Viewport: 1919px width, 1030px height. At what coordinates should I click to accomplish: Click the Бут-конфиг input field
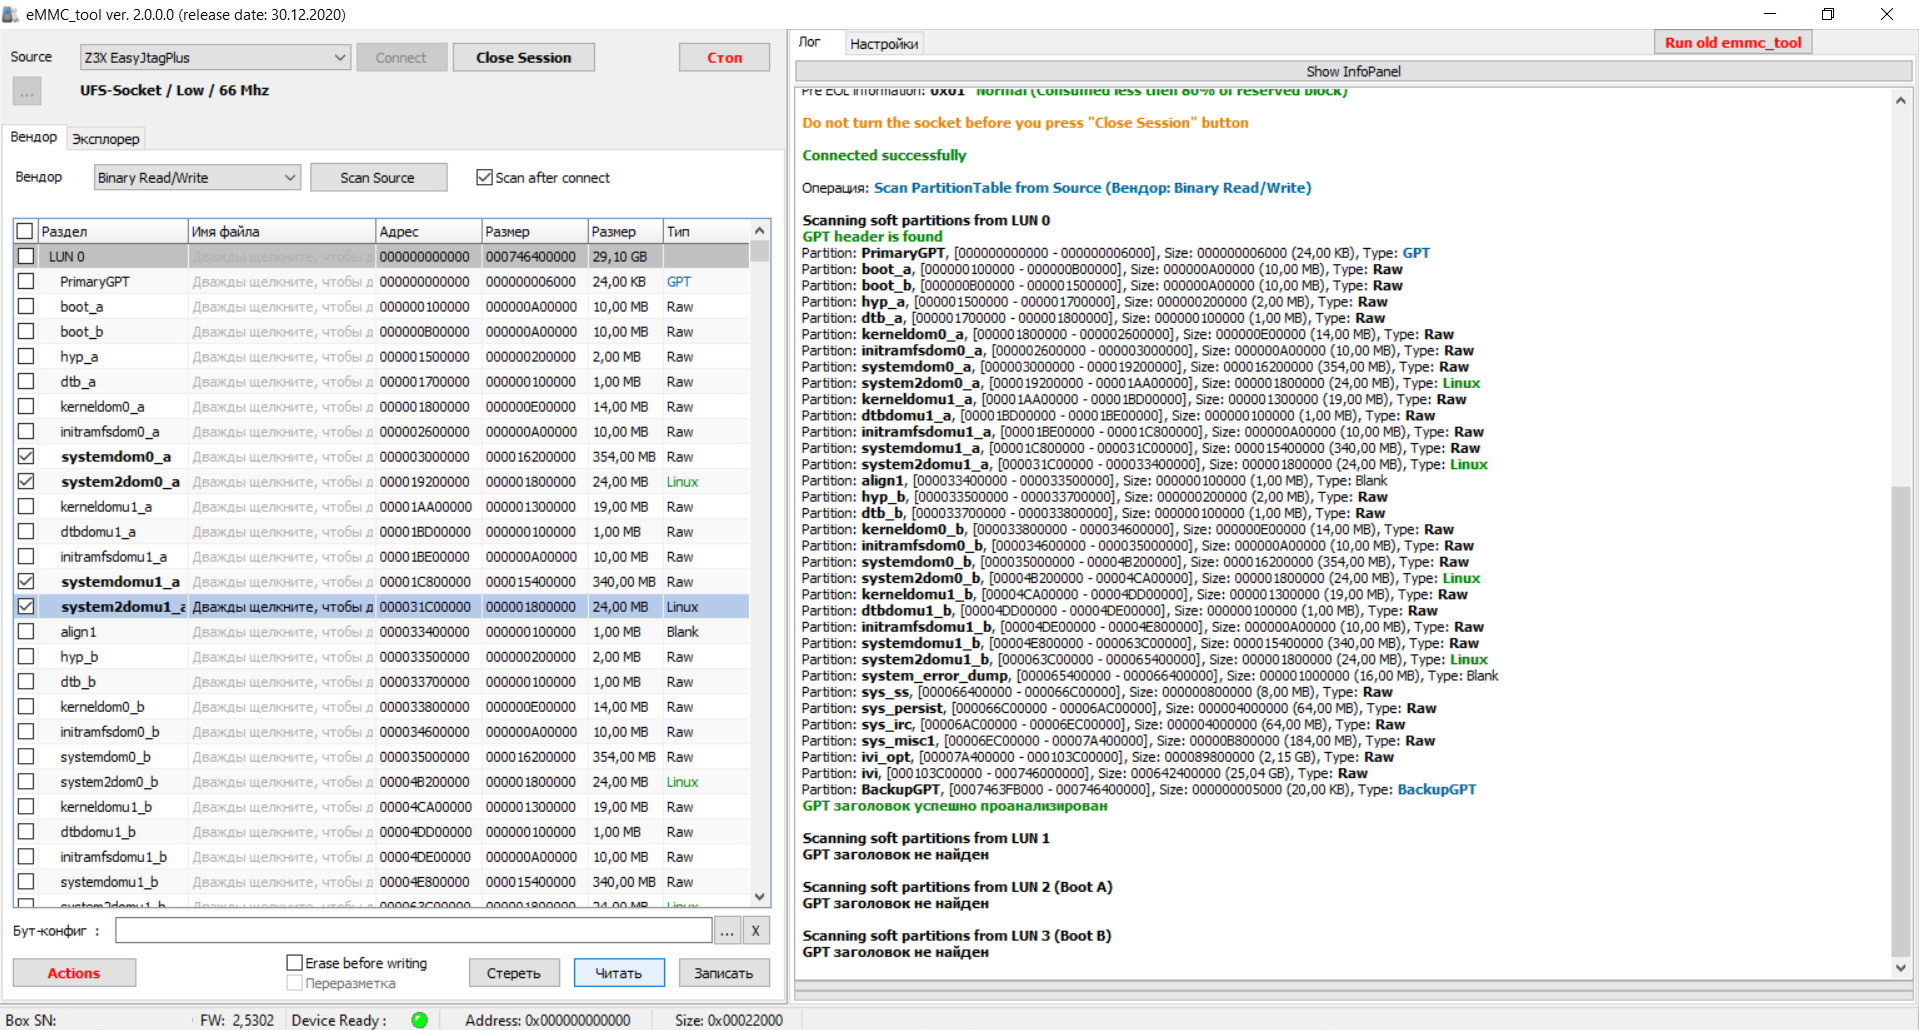[x=414, y=931]
